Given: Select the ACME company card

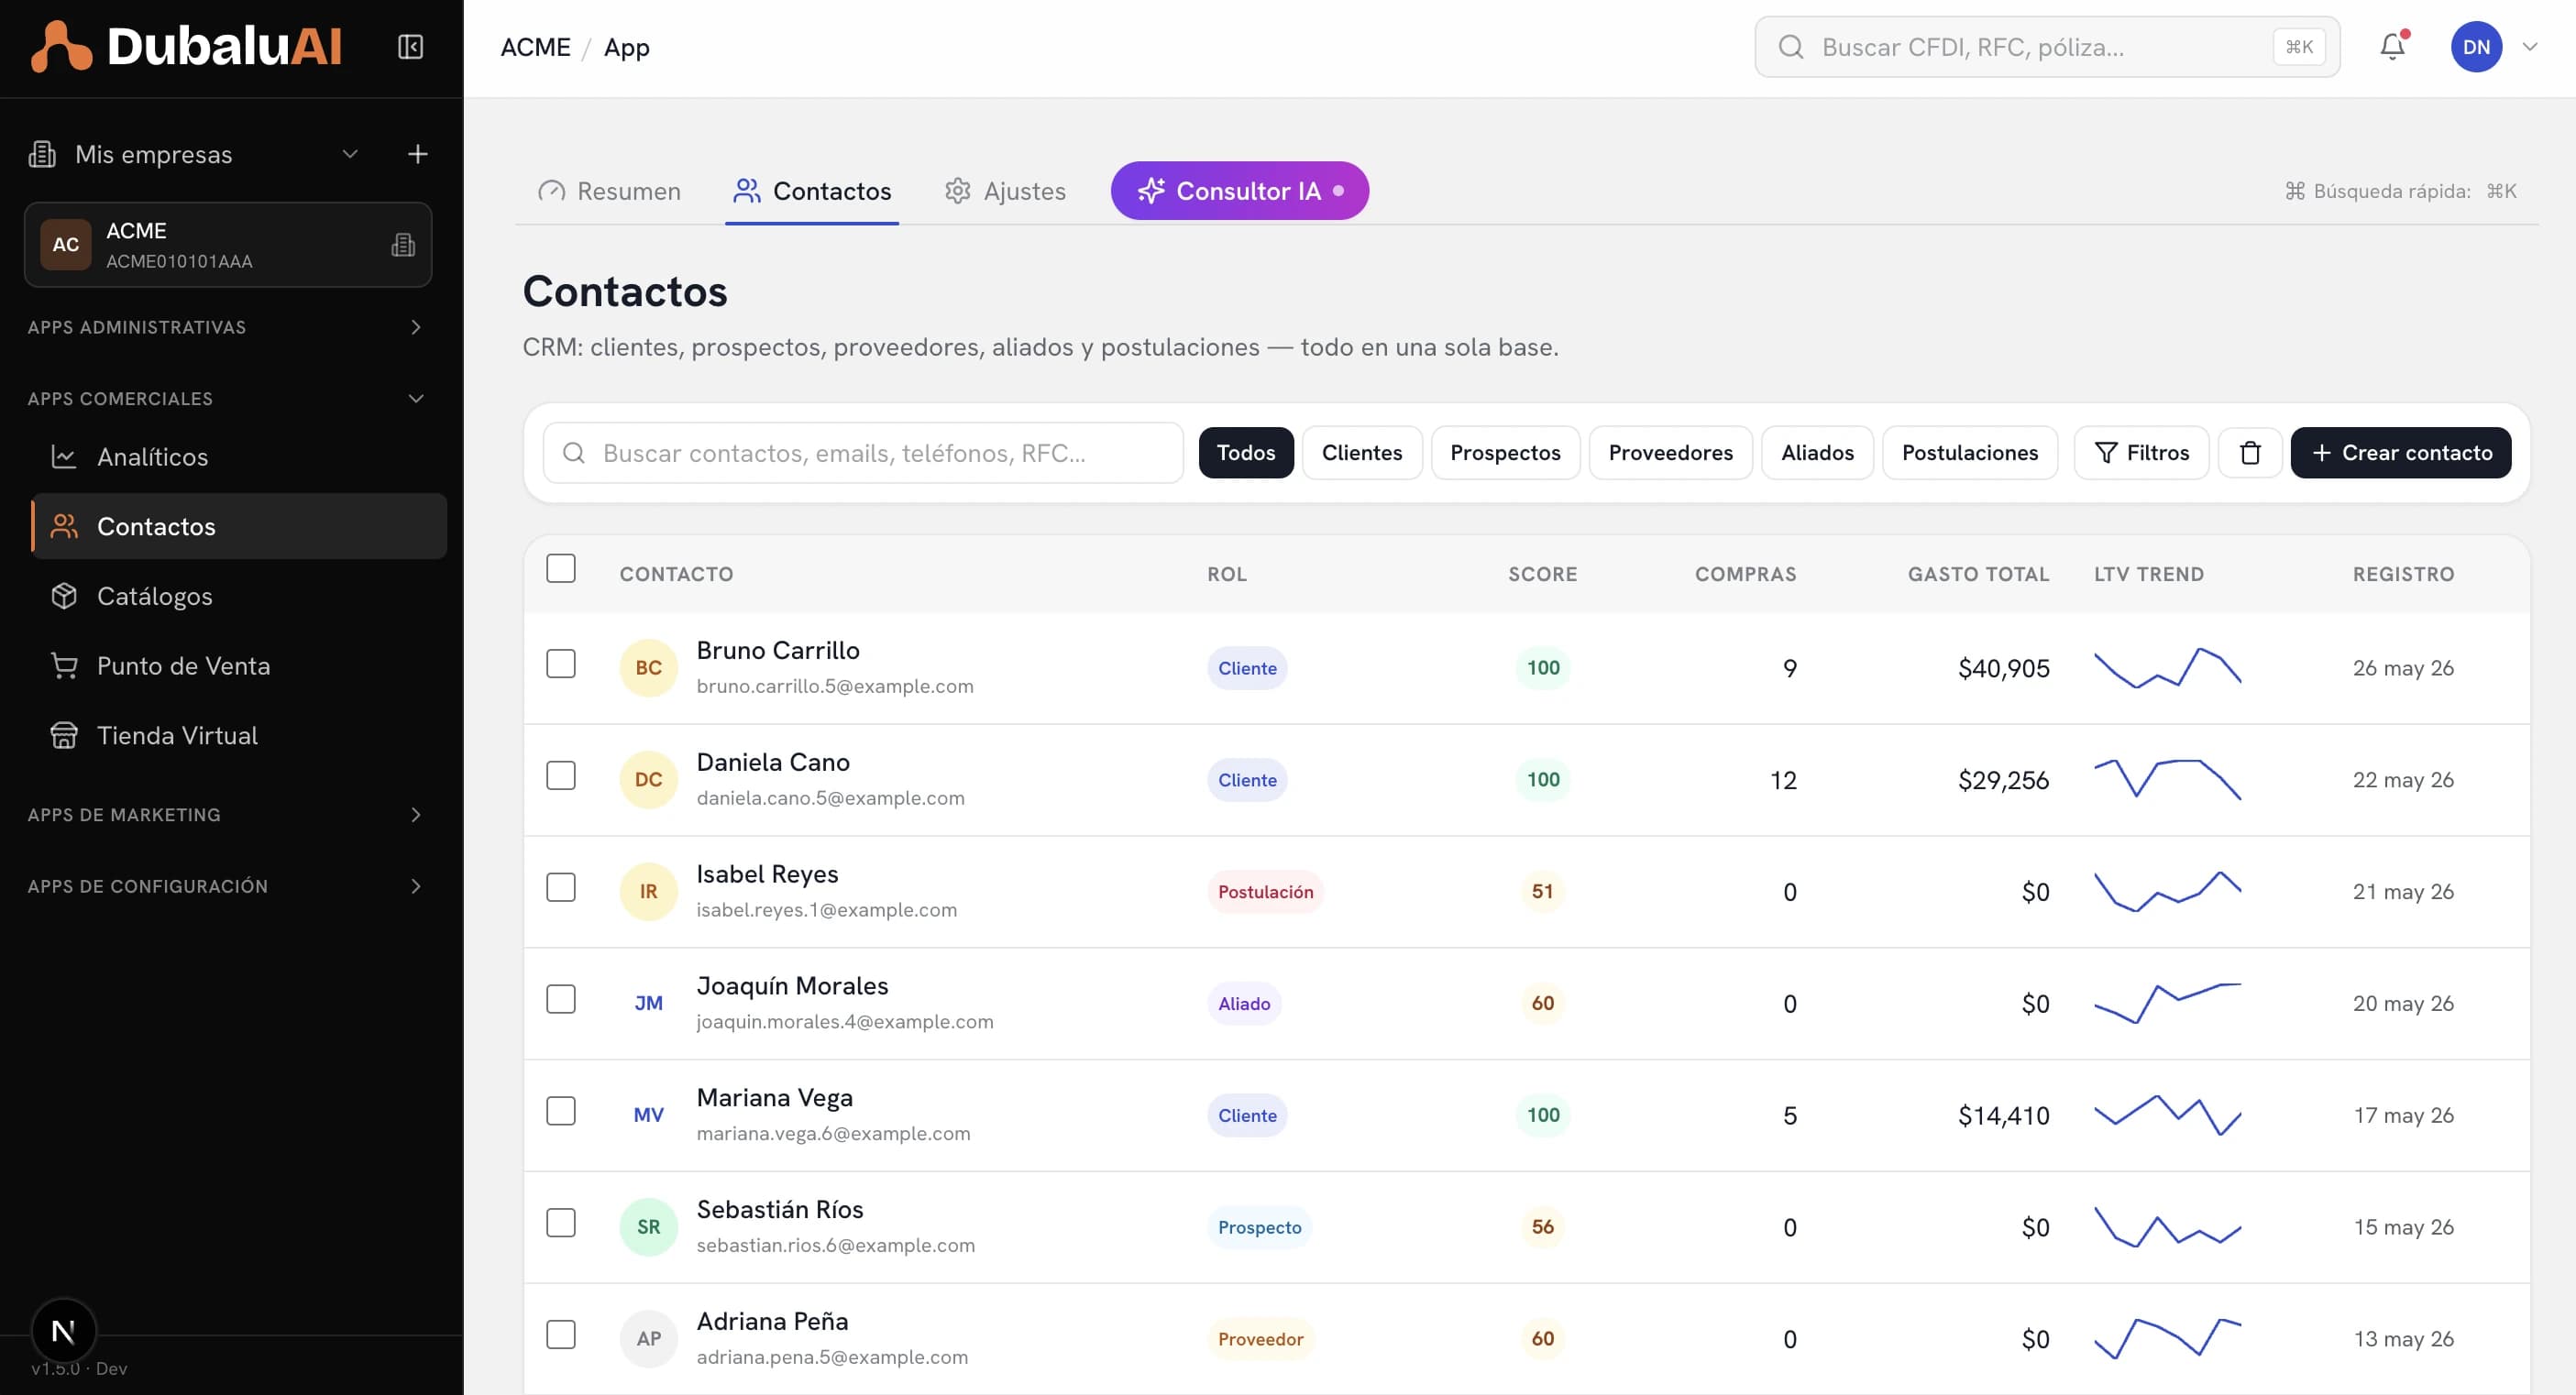Looking at the screenshot, I should pyautogui.click(x=228, y=245).
